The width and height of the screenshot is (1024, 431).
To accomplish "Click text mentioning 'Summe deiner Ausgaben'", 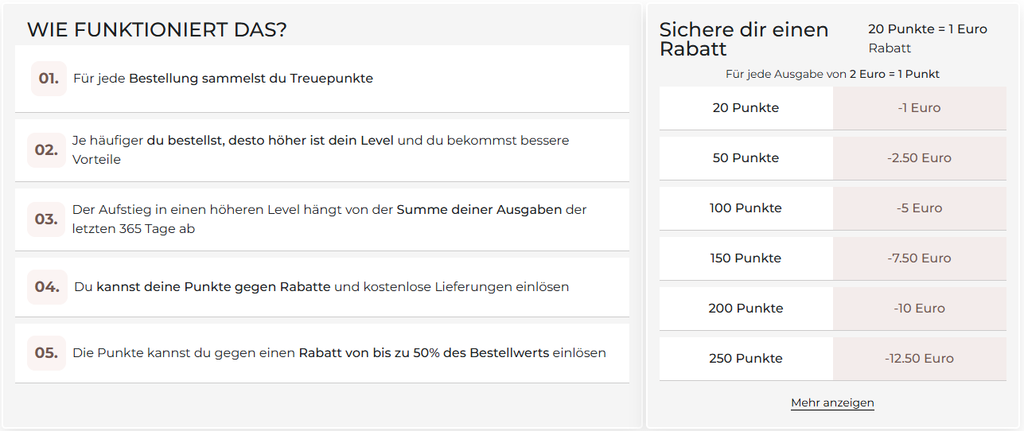I will pyautogui.click(x=329, y=219).
